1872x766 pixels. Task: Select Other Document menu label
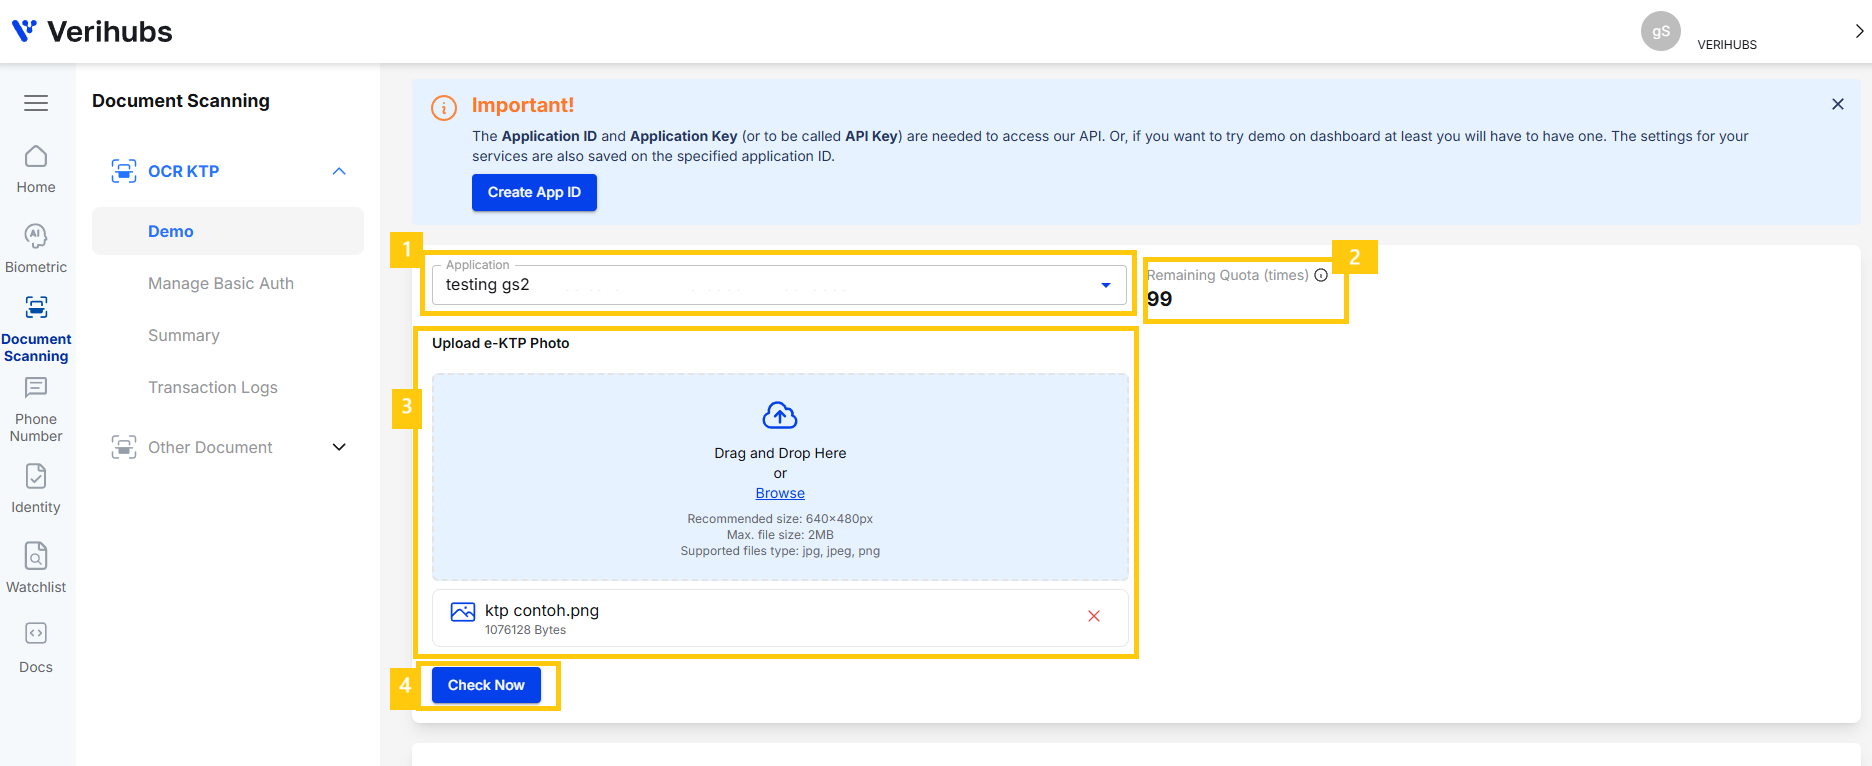tap(210, 447)
